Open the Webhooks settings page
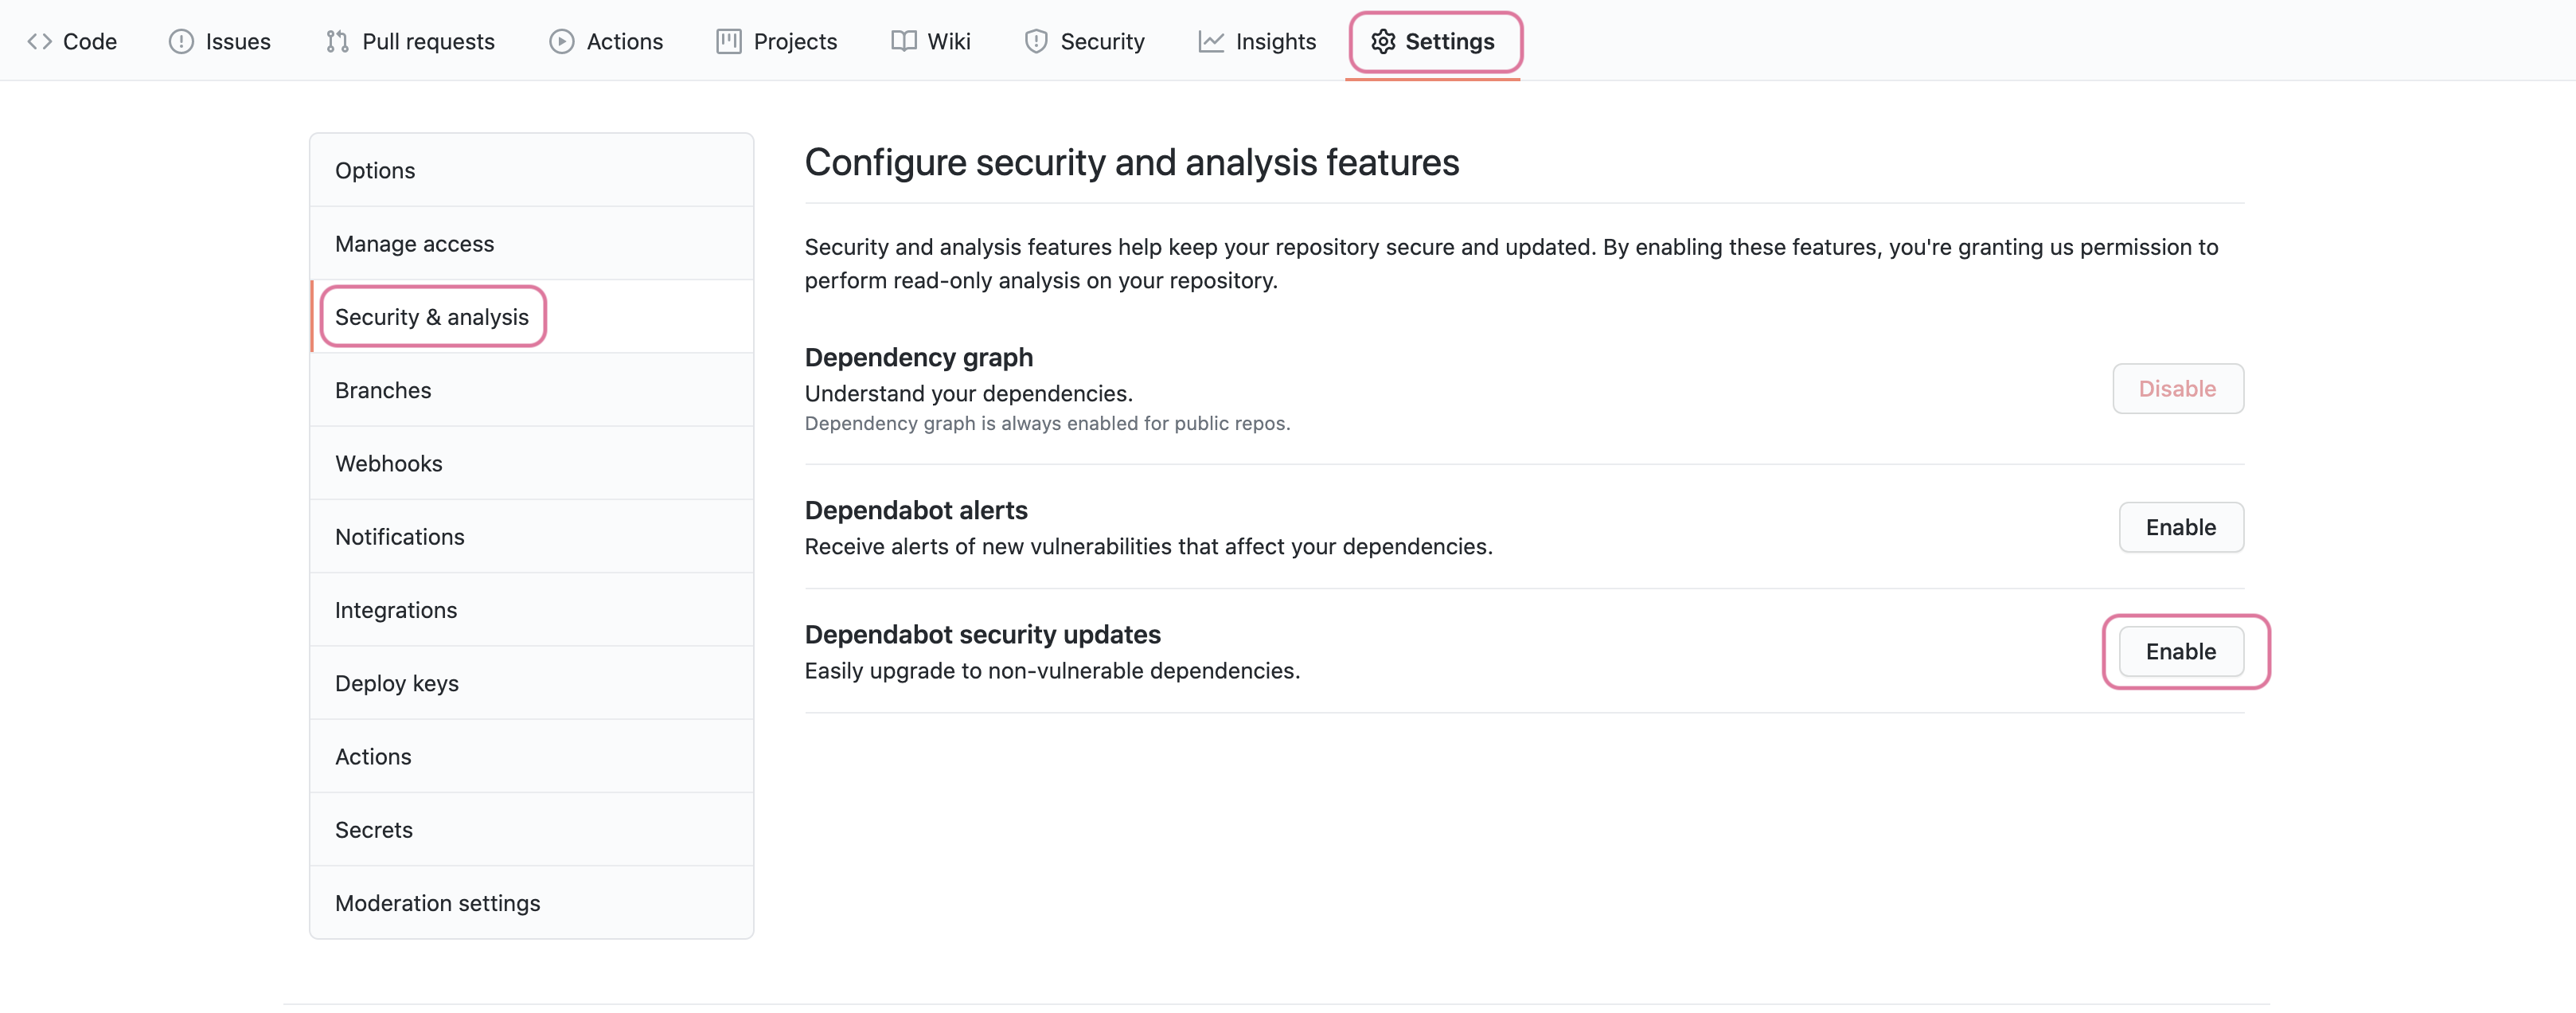This screenshot has height=1013, width=2576. point(388,463)
